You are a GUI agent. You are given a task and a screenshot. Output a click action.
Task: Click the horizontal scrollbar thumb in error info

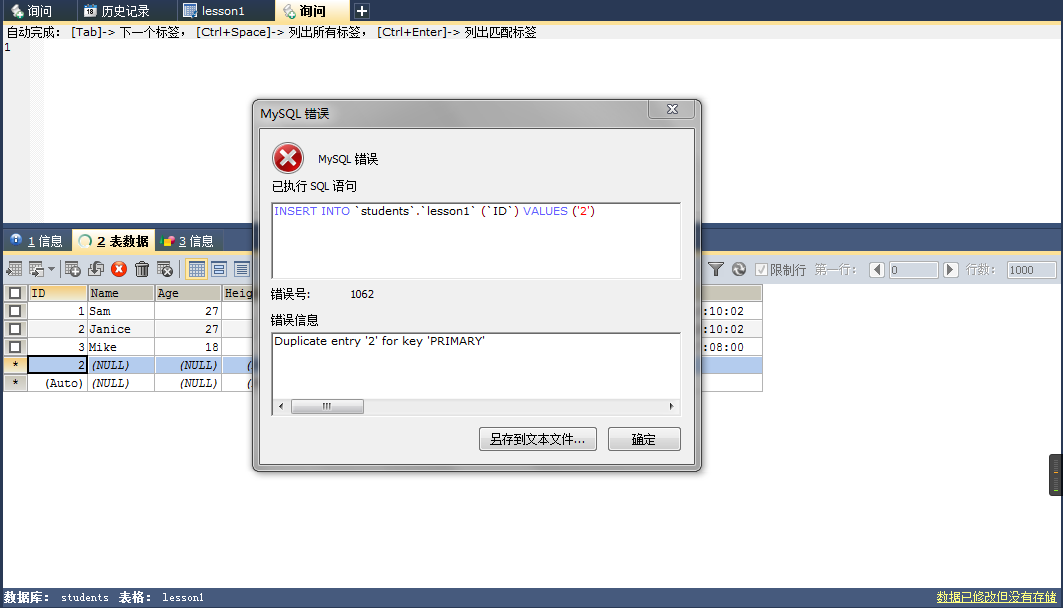pyautogui.click(x=327, y=406)
